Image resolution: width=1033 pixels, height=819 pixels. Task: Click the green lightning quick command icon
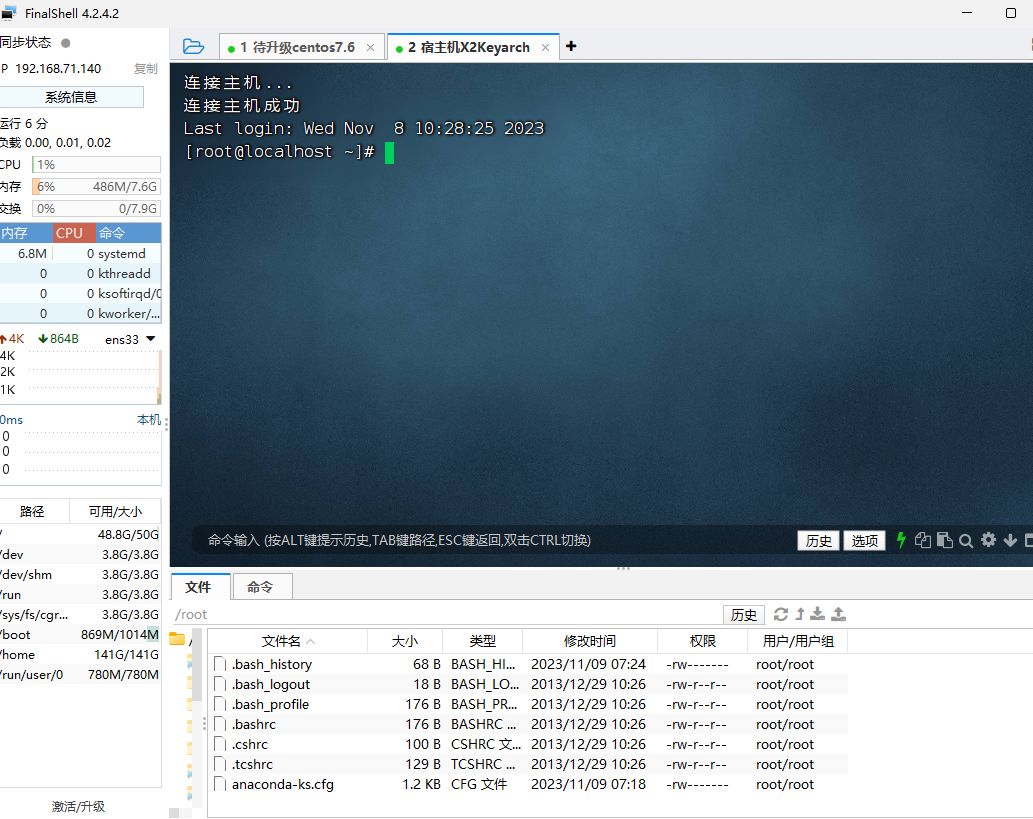click(x=901, y=540)
